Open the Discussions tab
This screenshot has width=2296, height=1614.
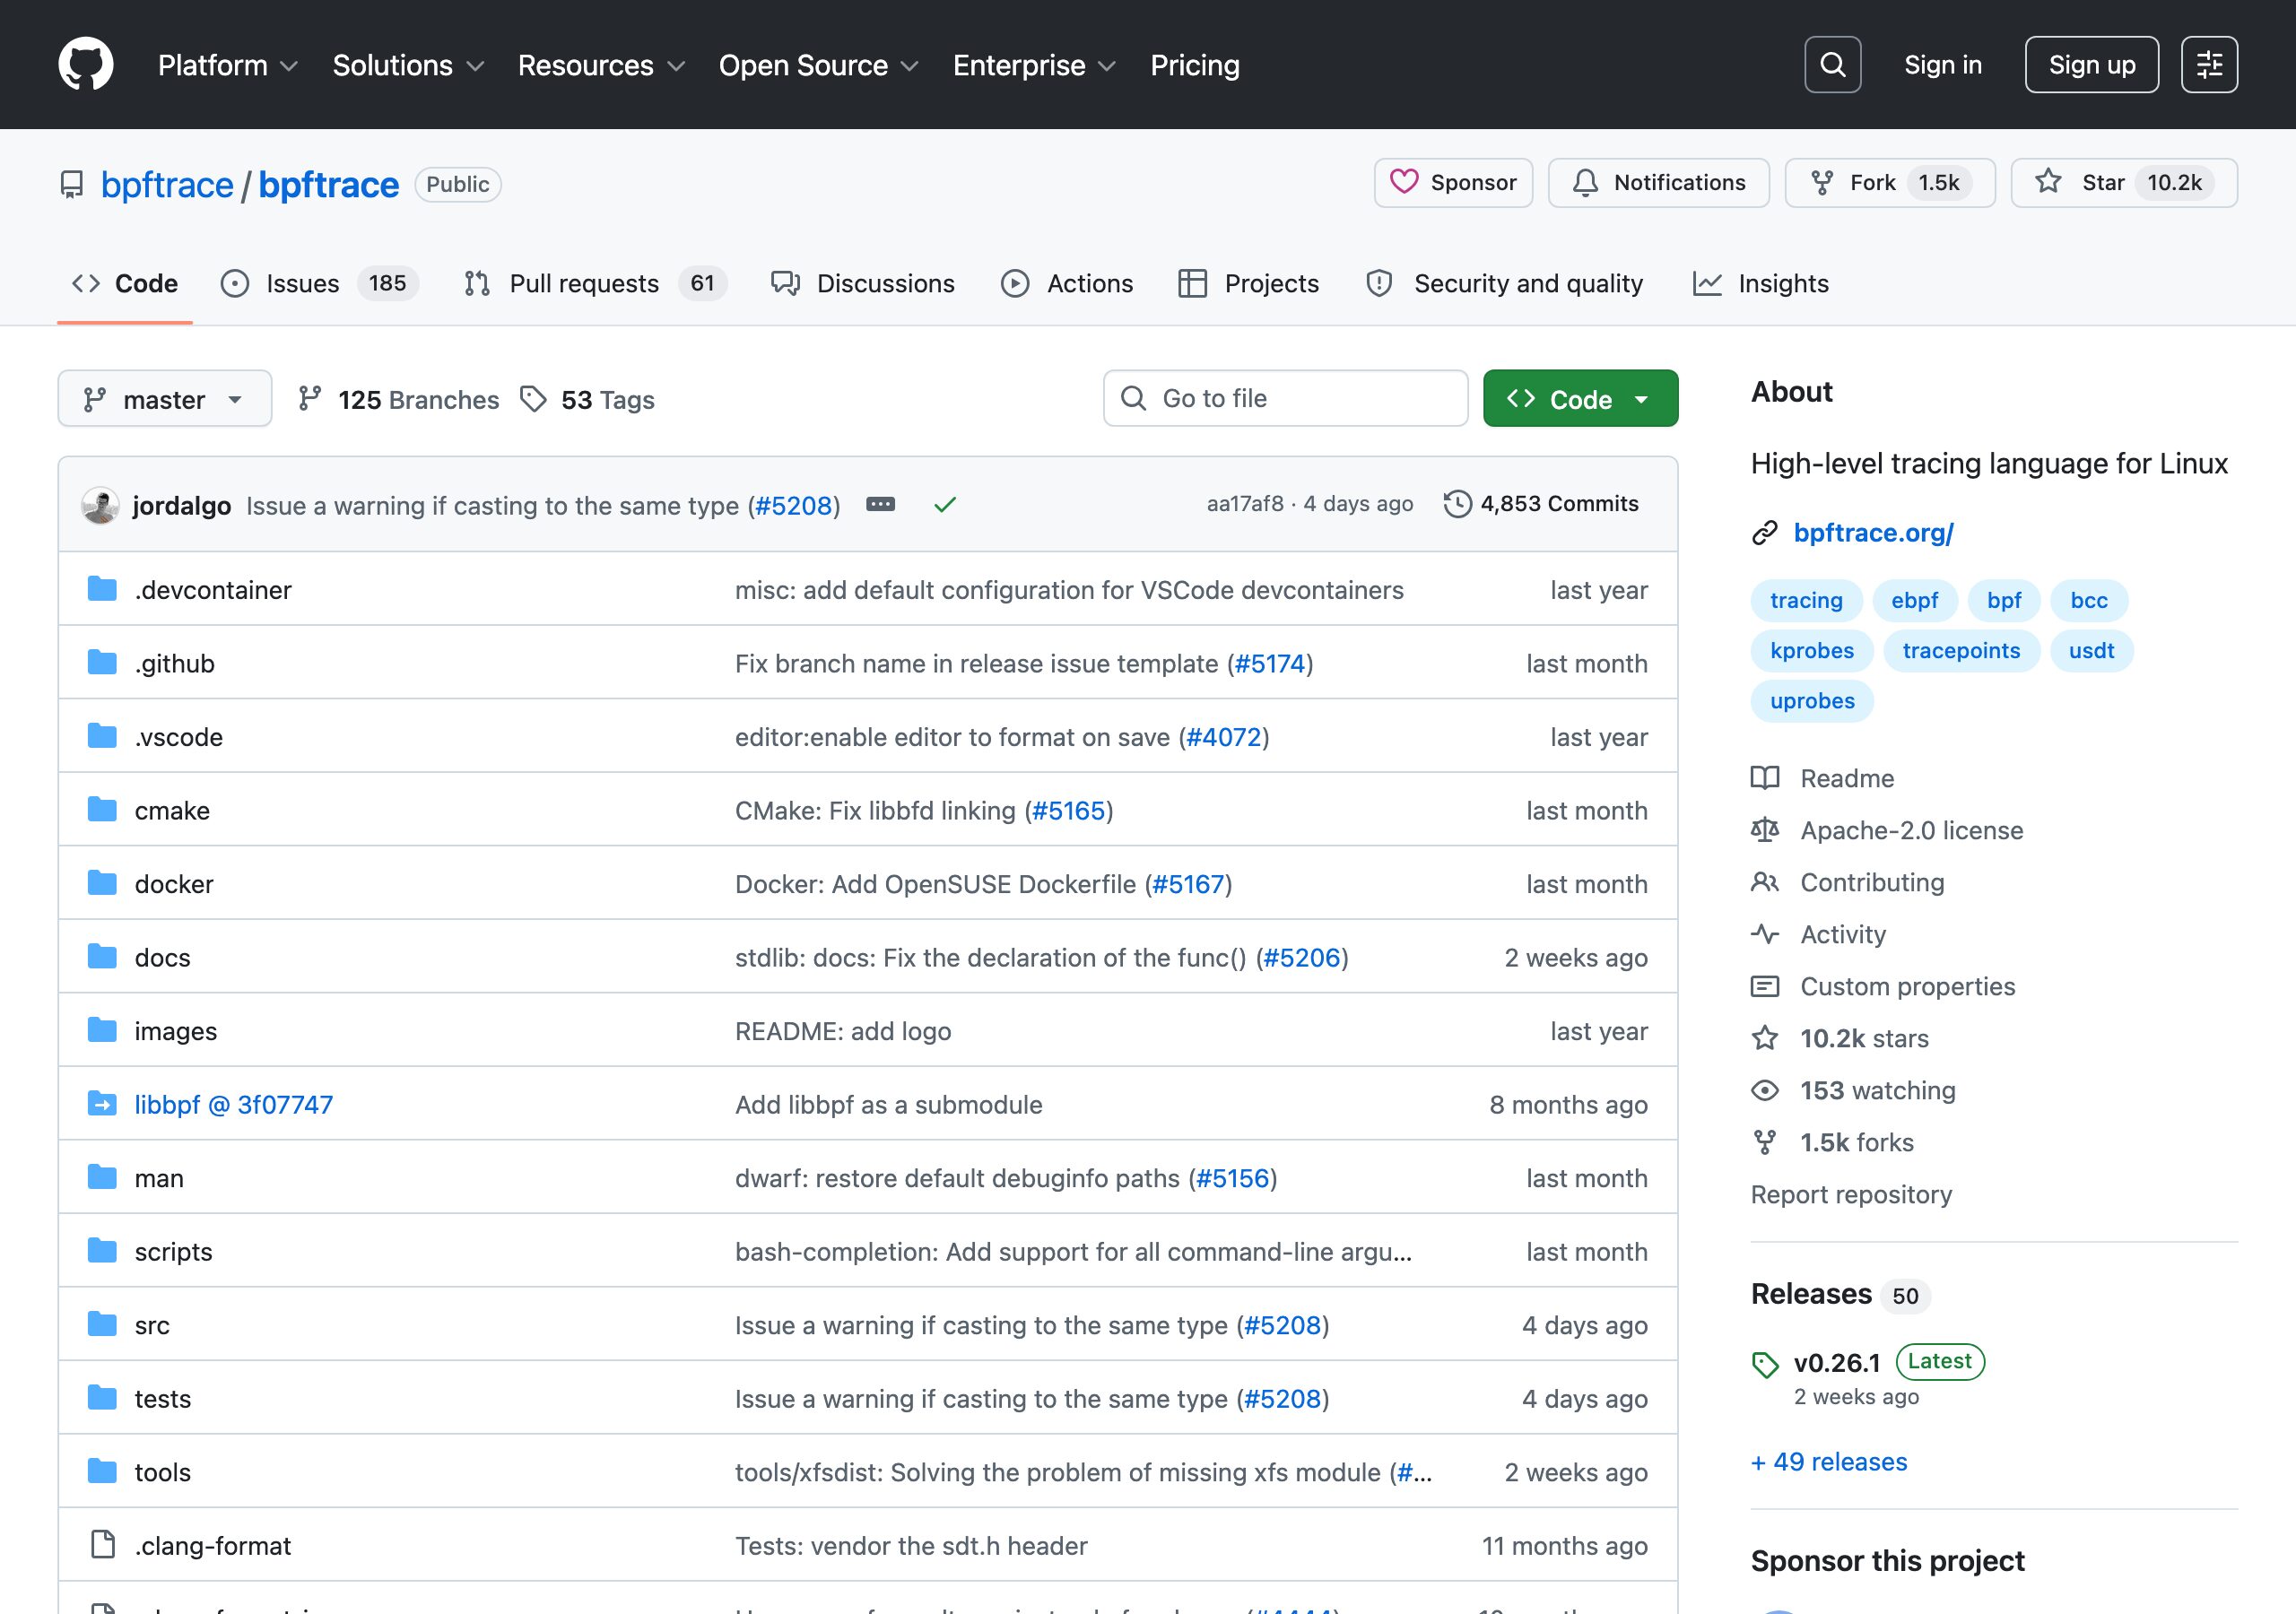[x=863, y=284]
